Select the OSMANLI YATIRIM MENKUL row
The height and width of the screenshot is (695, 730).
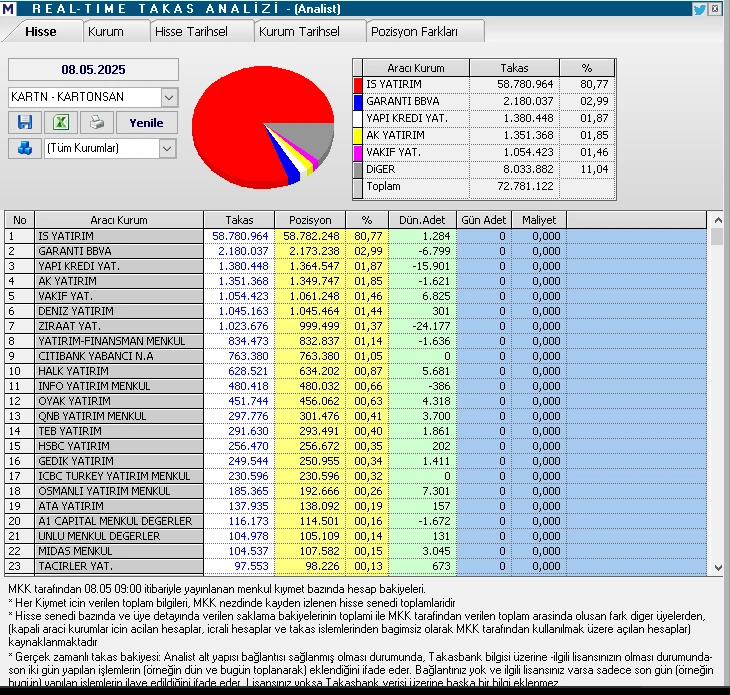coord(356,491)
